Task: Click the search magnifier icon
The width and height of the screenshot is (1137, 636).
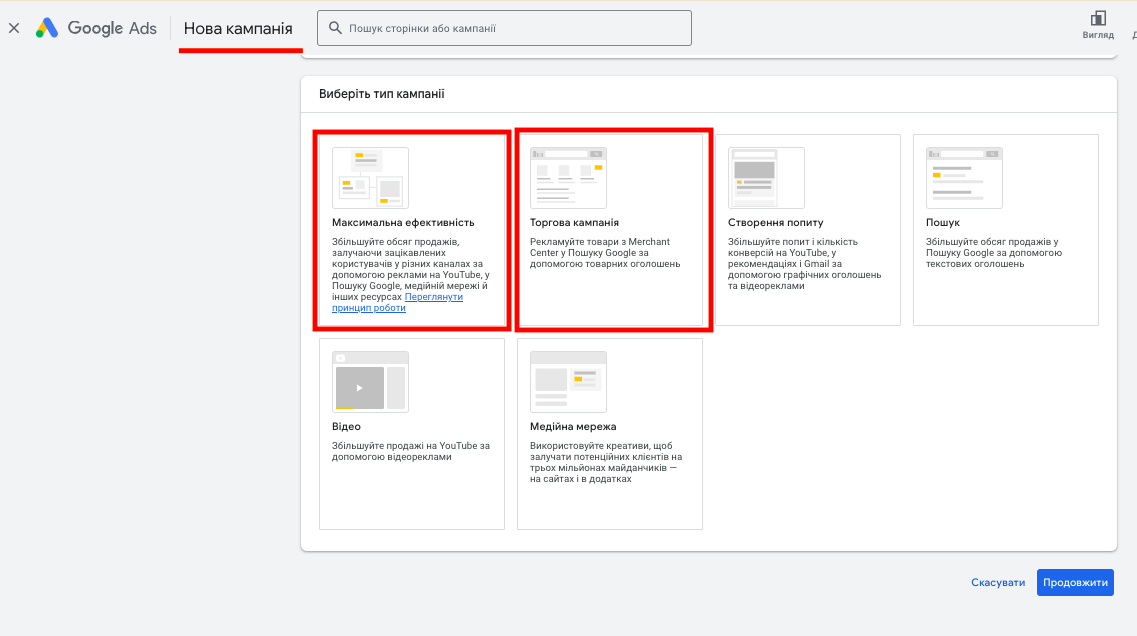Action: 335,28
